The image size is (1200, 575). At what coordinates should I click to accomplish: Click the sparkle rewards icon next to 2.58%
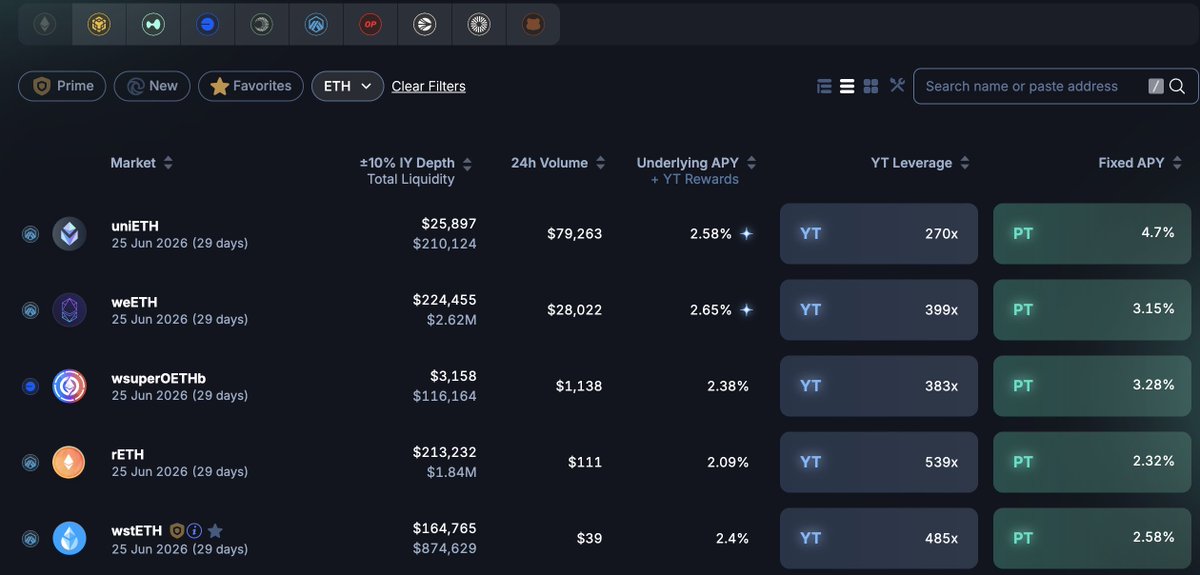[746, 233]
